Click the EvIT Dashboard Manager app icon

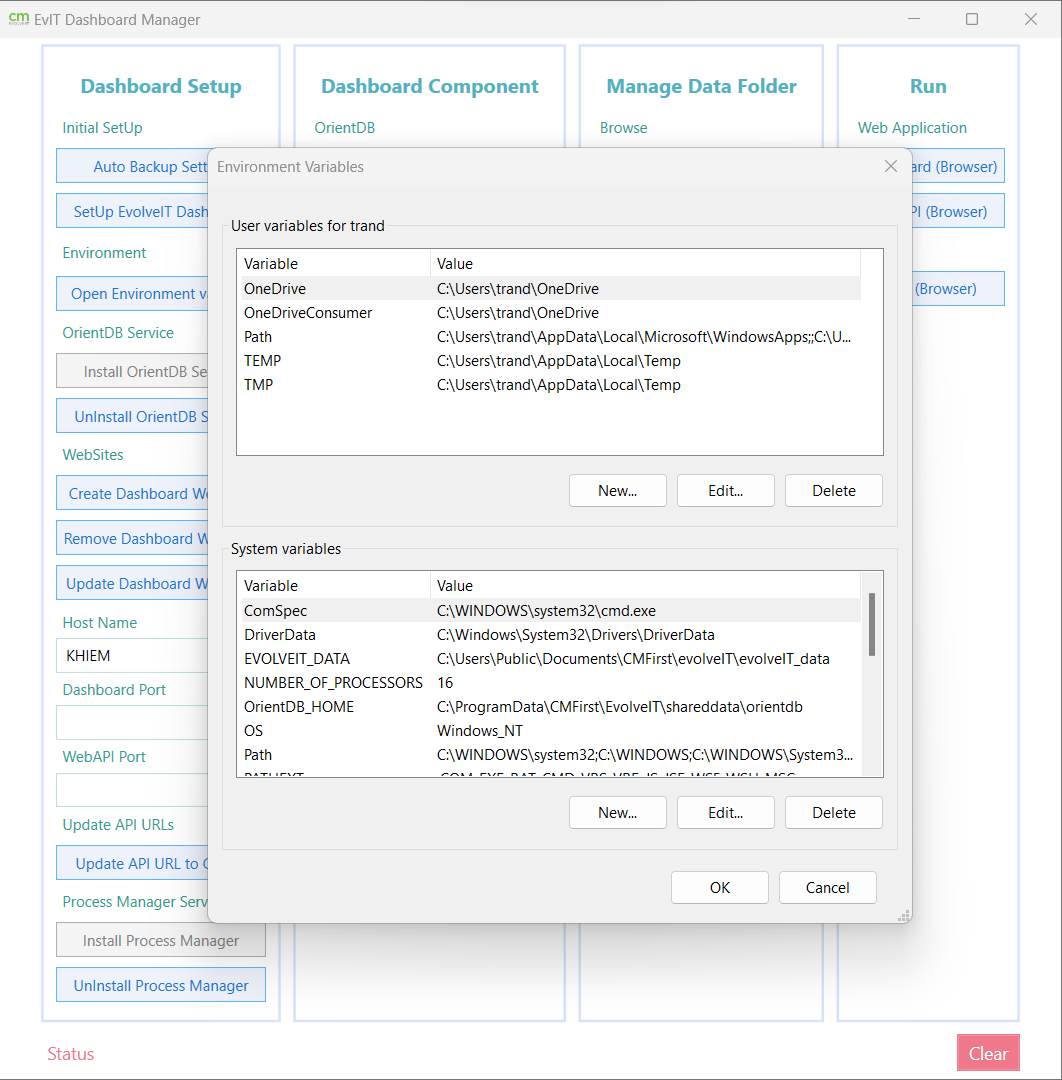click(x=19, y=19)
